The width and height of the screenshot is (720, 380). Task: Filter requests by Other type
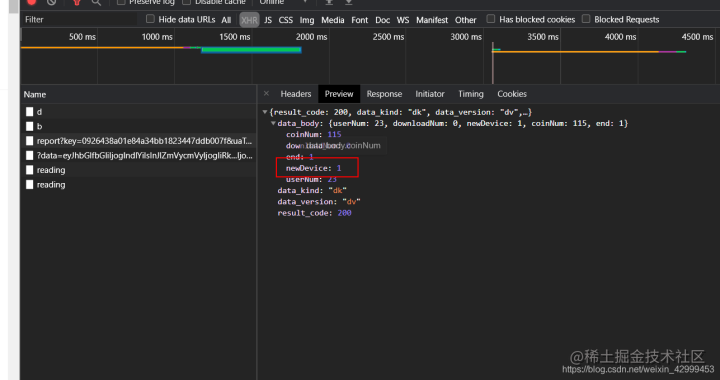(x=466, y=20)
